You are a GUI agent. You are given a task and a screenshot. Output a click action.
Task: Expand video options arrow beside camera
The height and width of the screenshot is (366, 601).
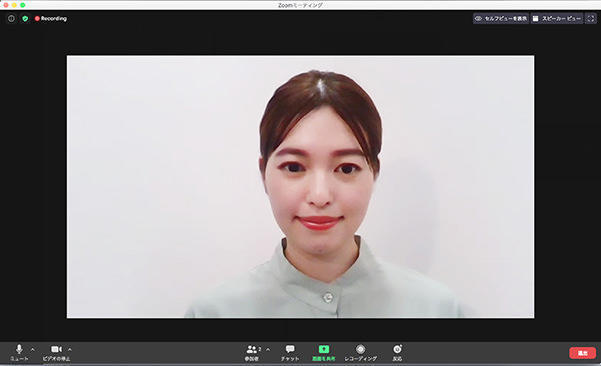[70, 349]
